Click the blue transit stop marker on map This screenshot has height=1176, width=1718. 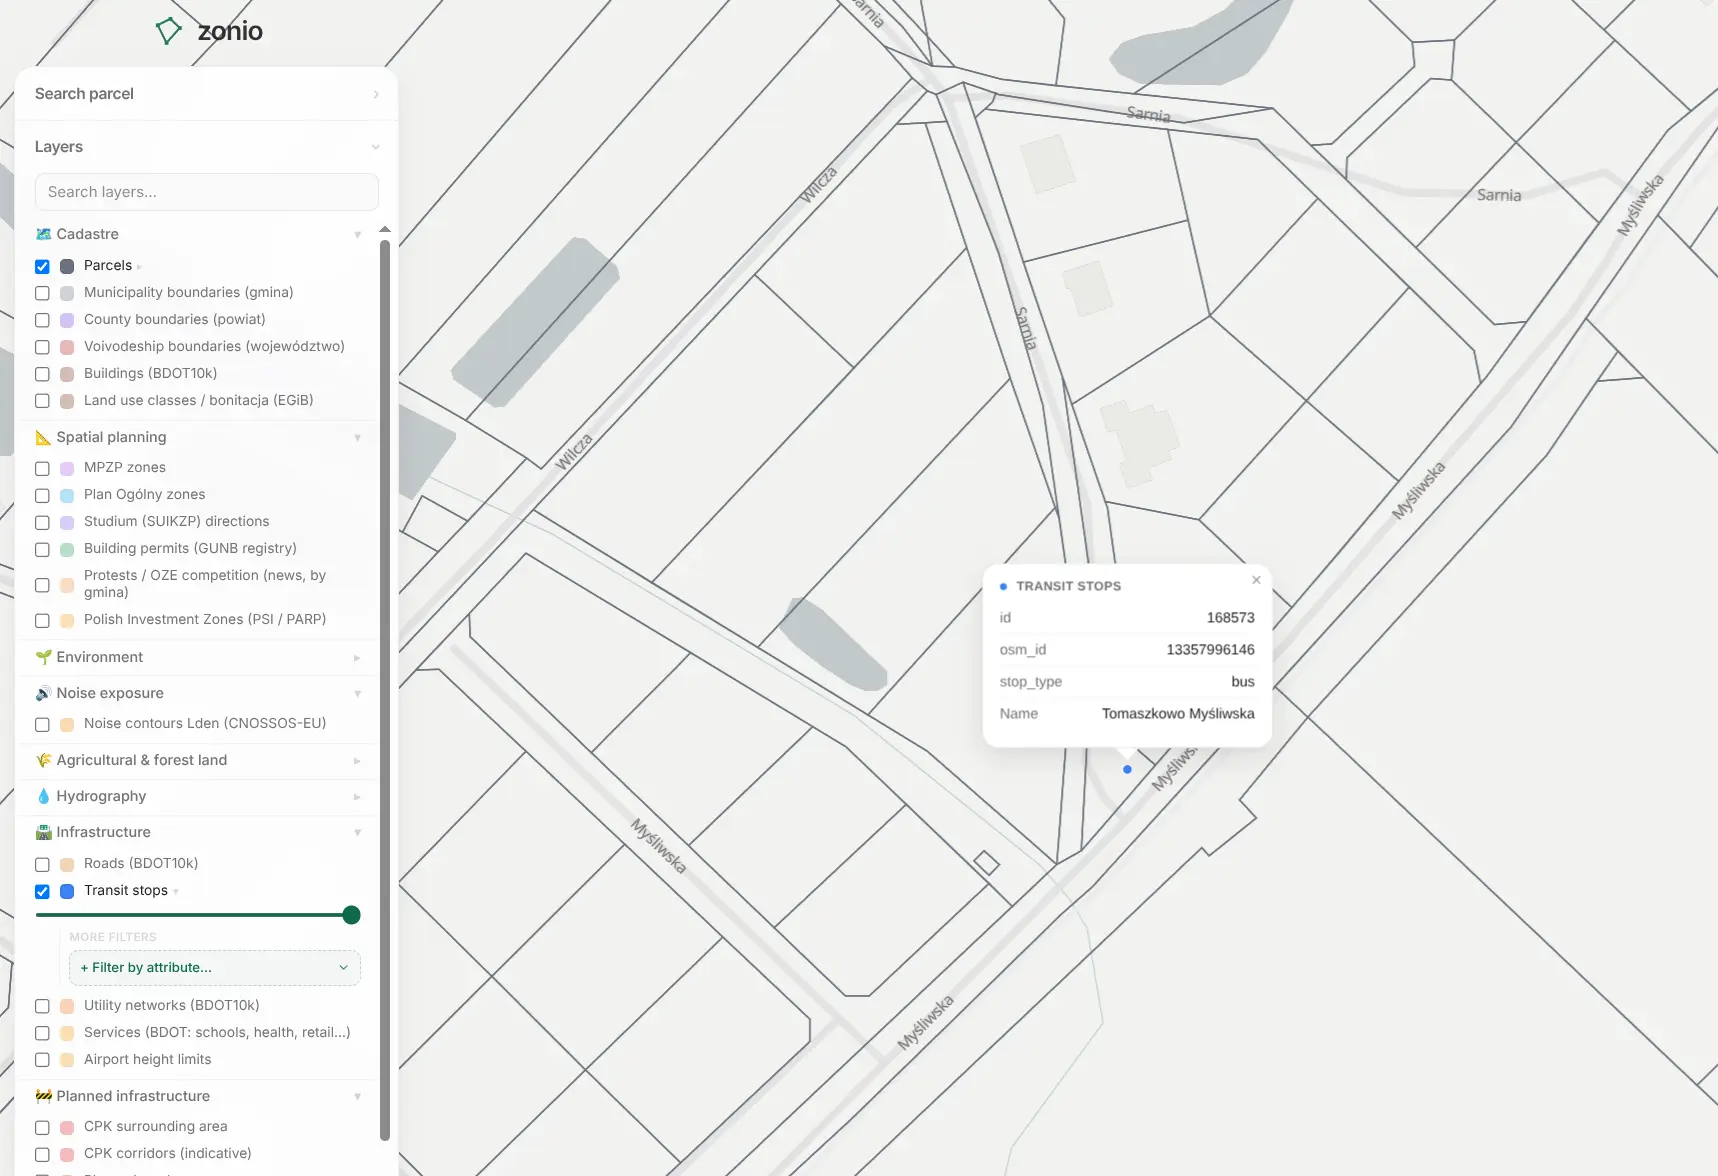[1127, 769]
